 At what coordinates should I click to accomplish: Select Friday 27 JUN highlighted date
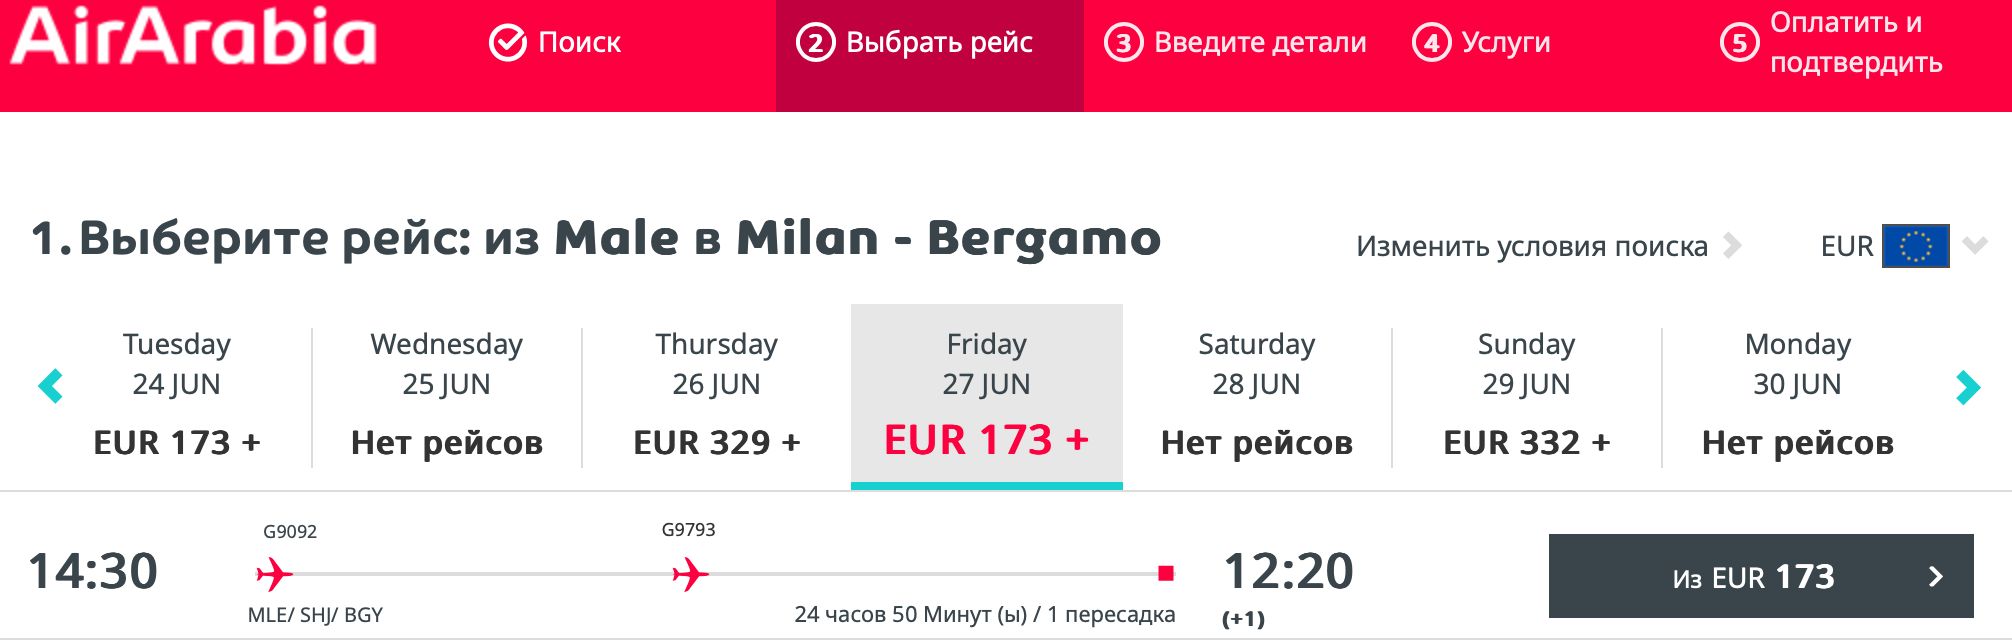point(987,396)
